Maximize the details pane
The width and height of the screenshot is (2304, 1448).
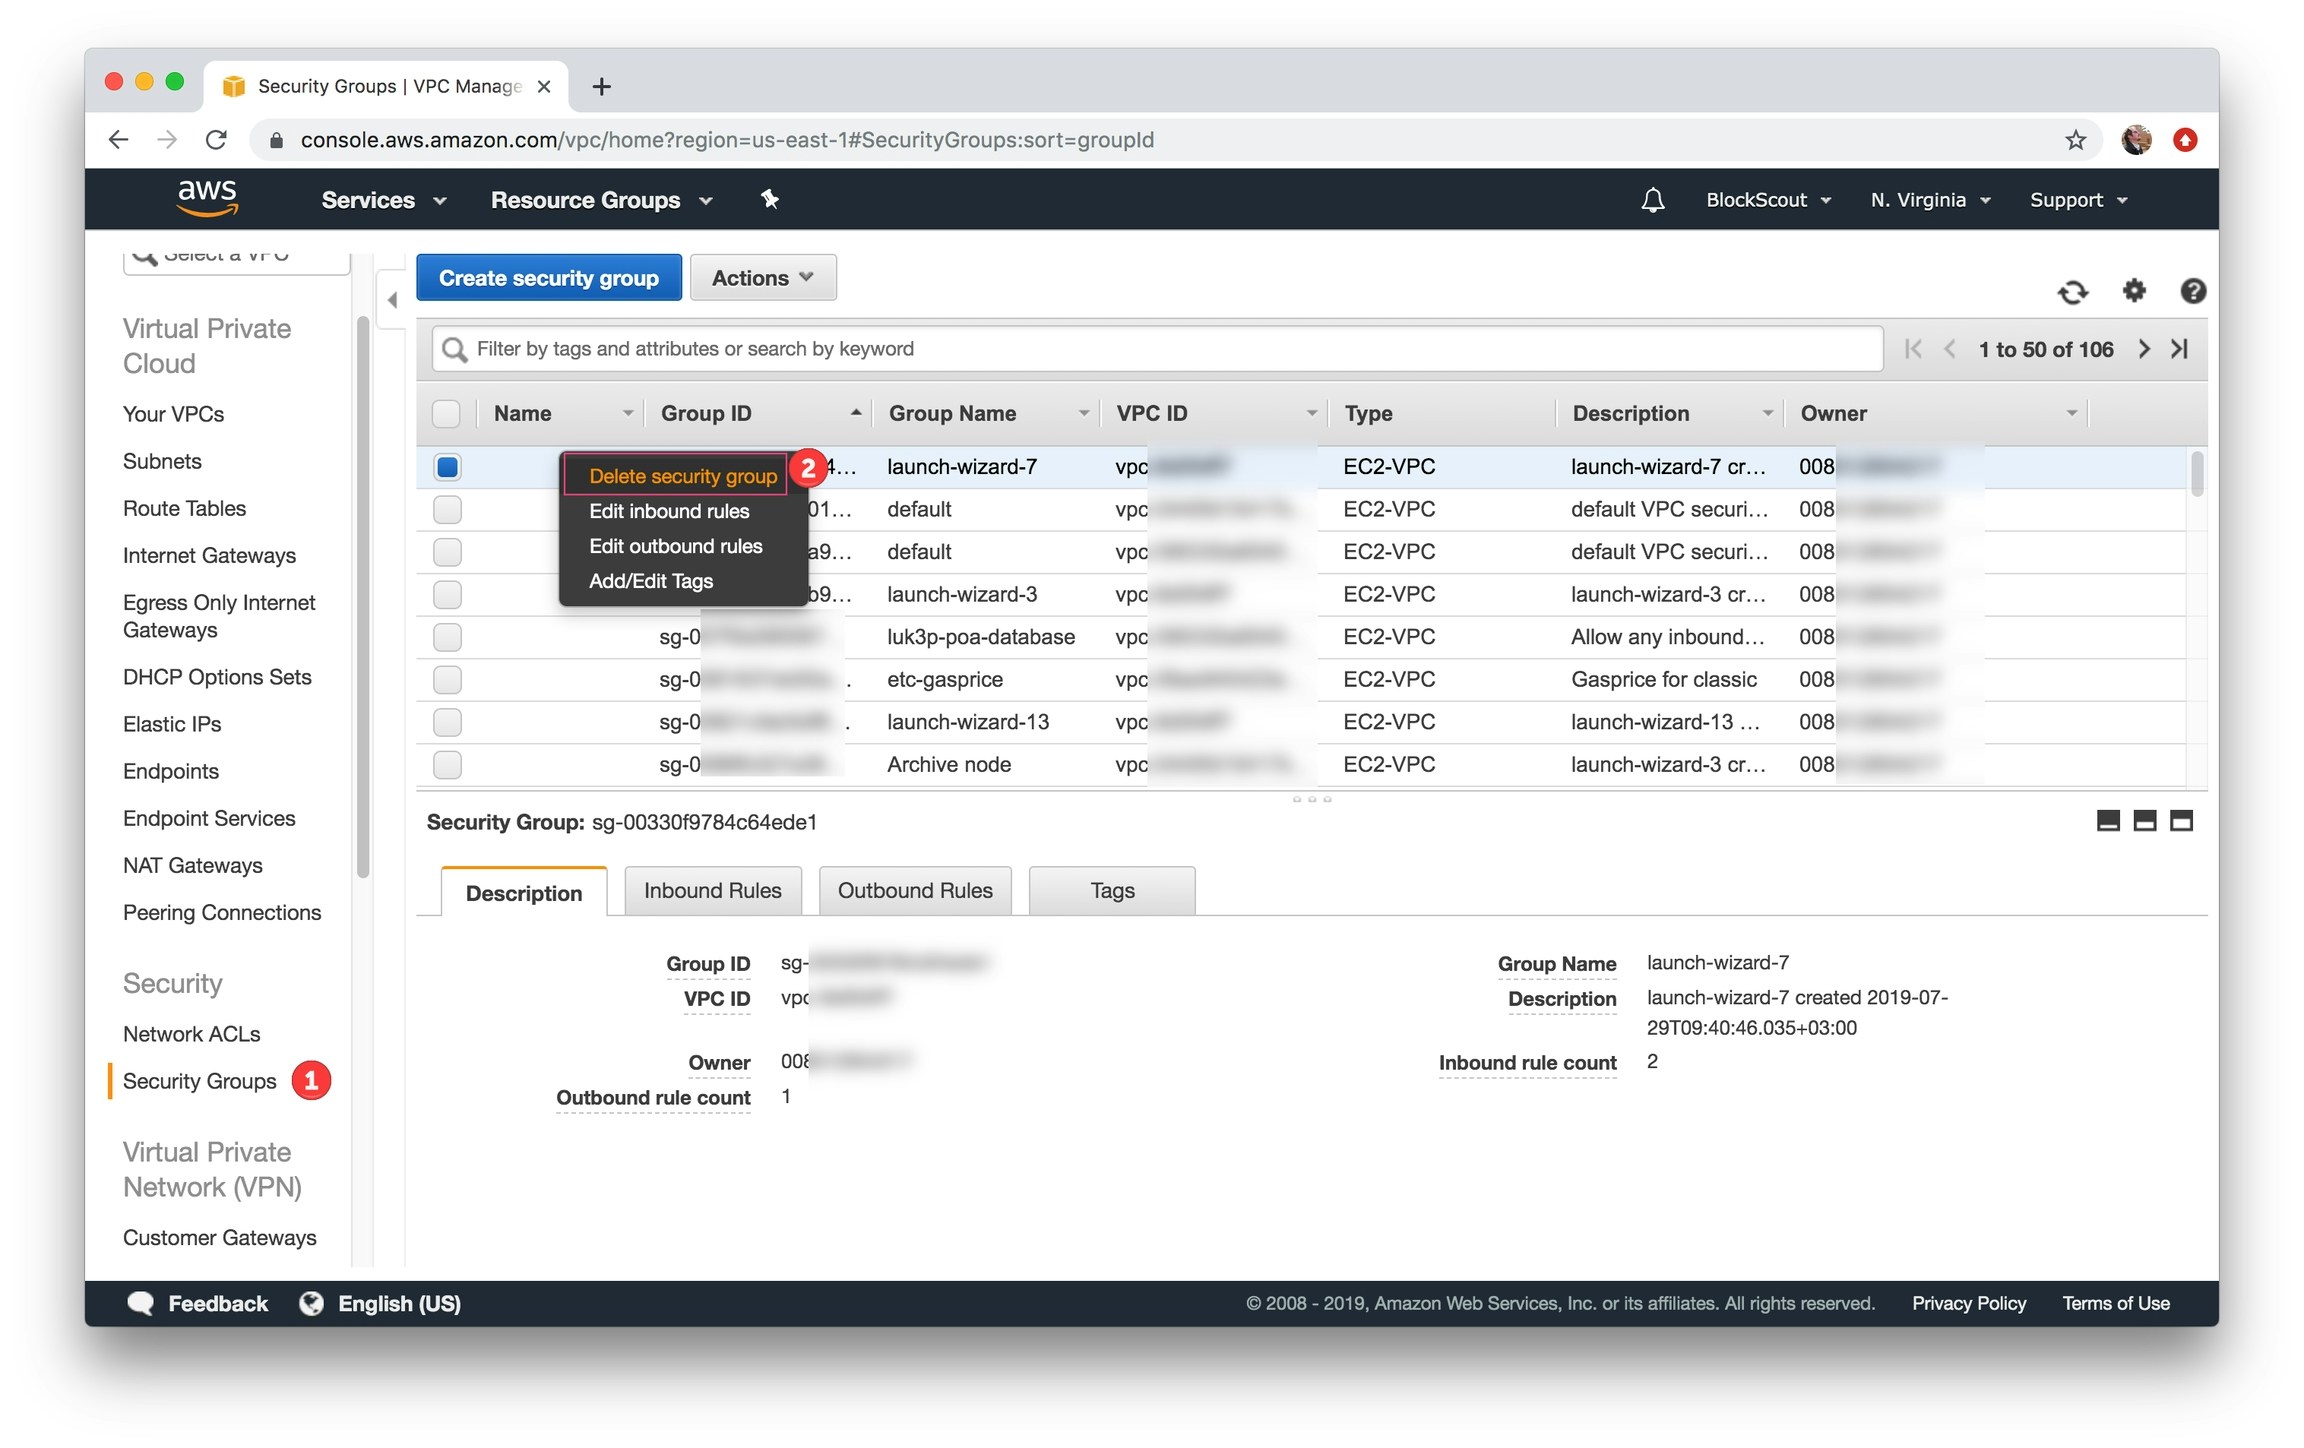pos(2181,821)
